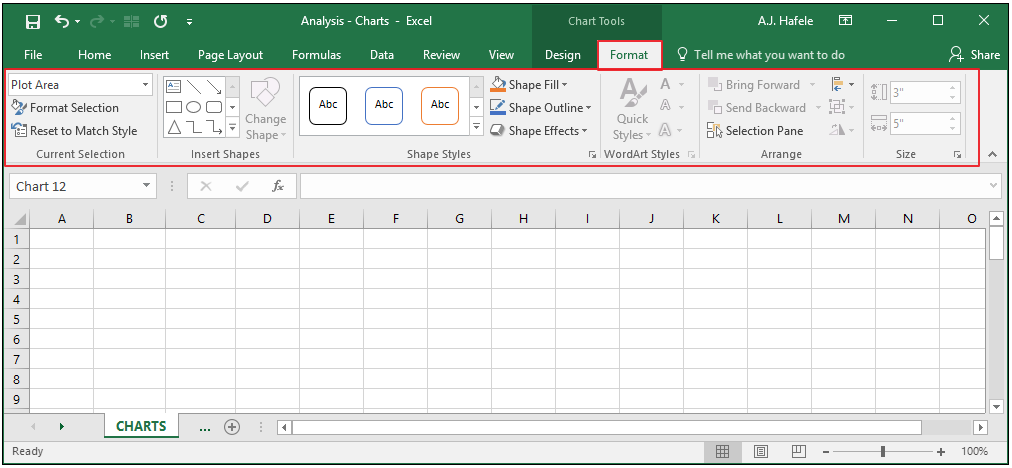Click the Select All corner triangle
The width and height of the screenshot is (1012, 468).
[x=19, y=219]
